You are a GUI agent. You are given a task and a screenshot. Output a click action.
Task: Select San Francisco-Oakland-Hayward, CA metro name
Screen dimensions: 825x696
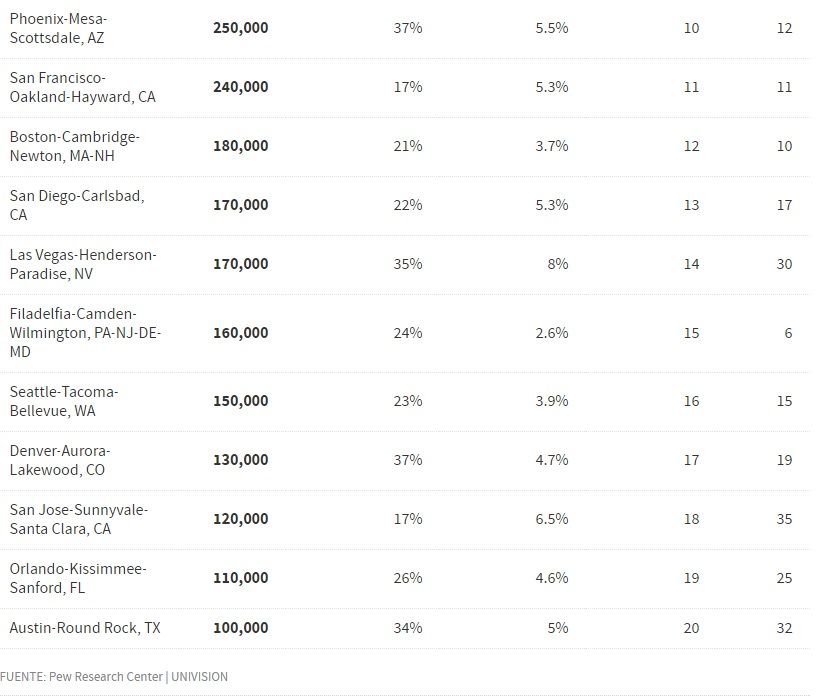click(x=82, y=87)
